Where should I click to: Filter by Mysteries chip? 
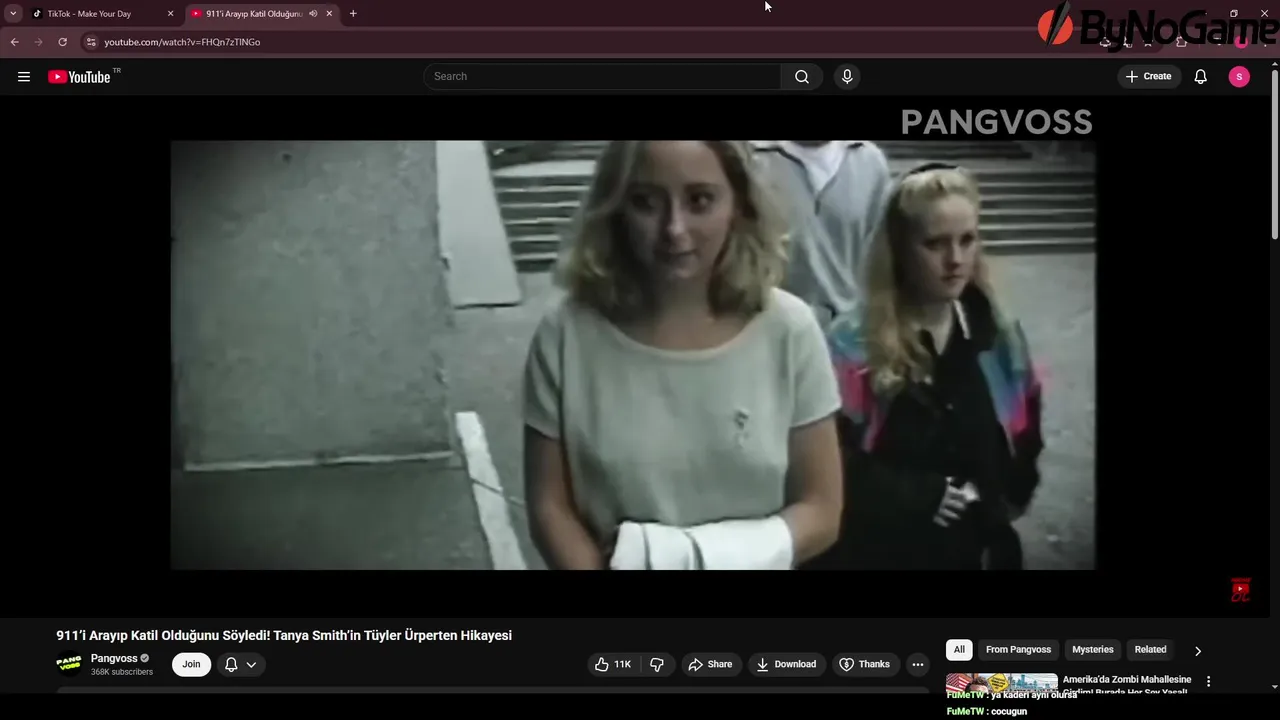[1092, 650]
